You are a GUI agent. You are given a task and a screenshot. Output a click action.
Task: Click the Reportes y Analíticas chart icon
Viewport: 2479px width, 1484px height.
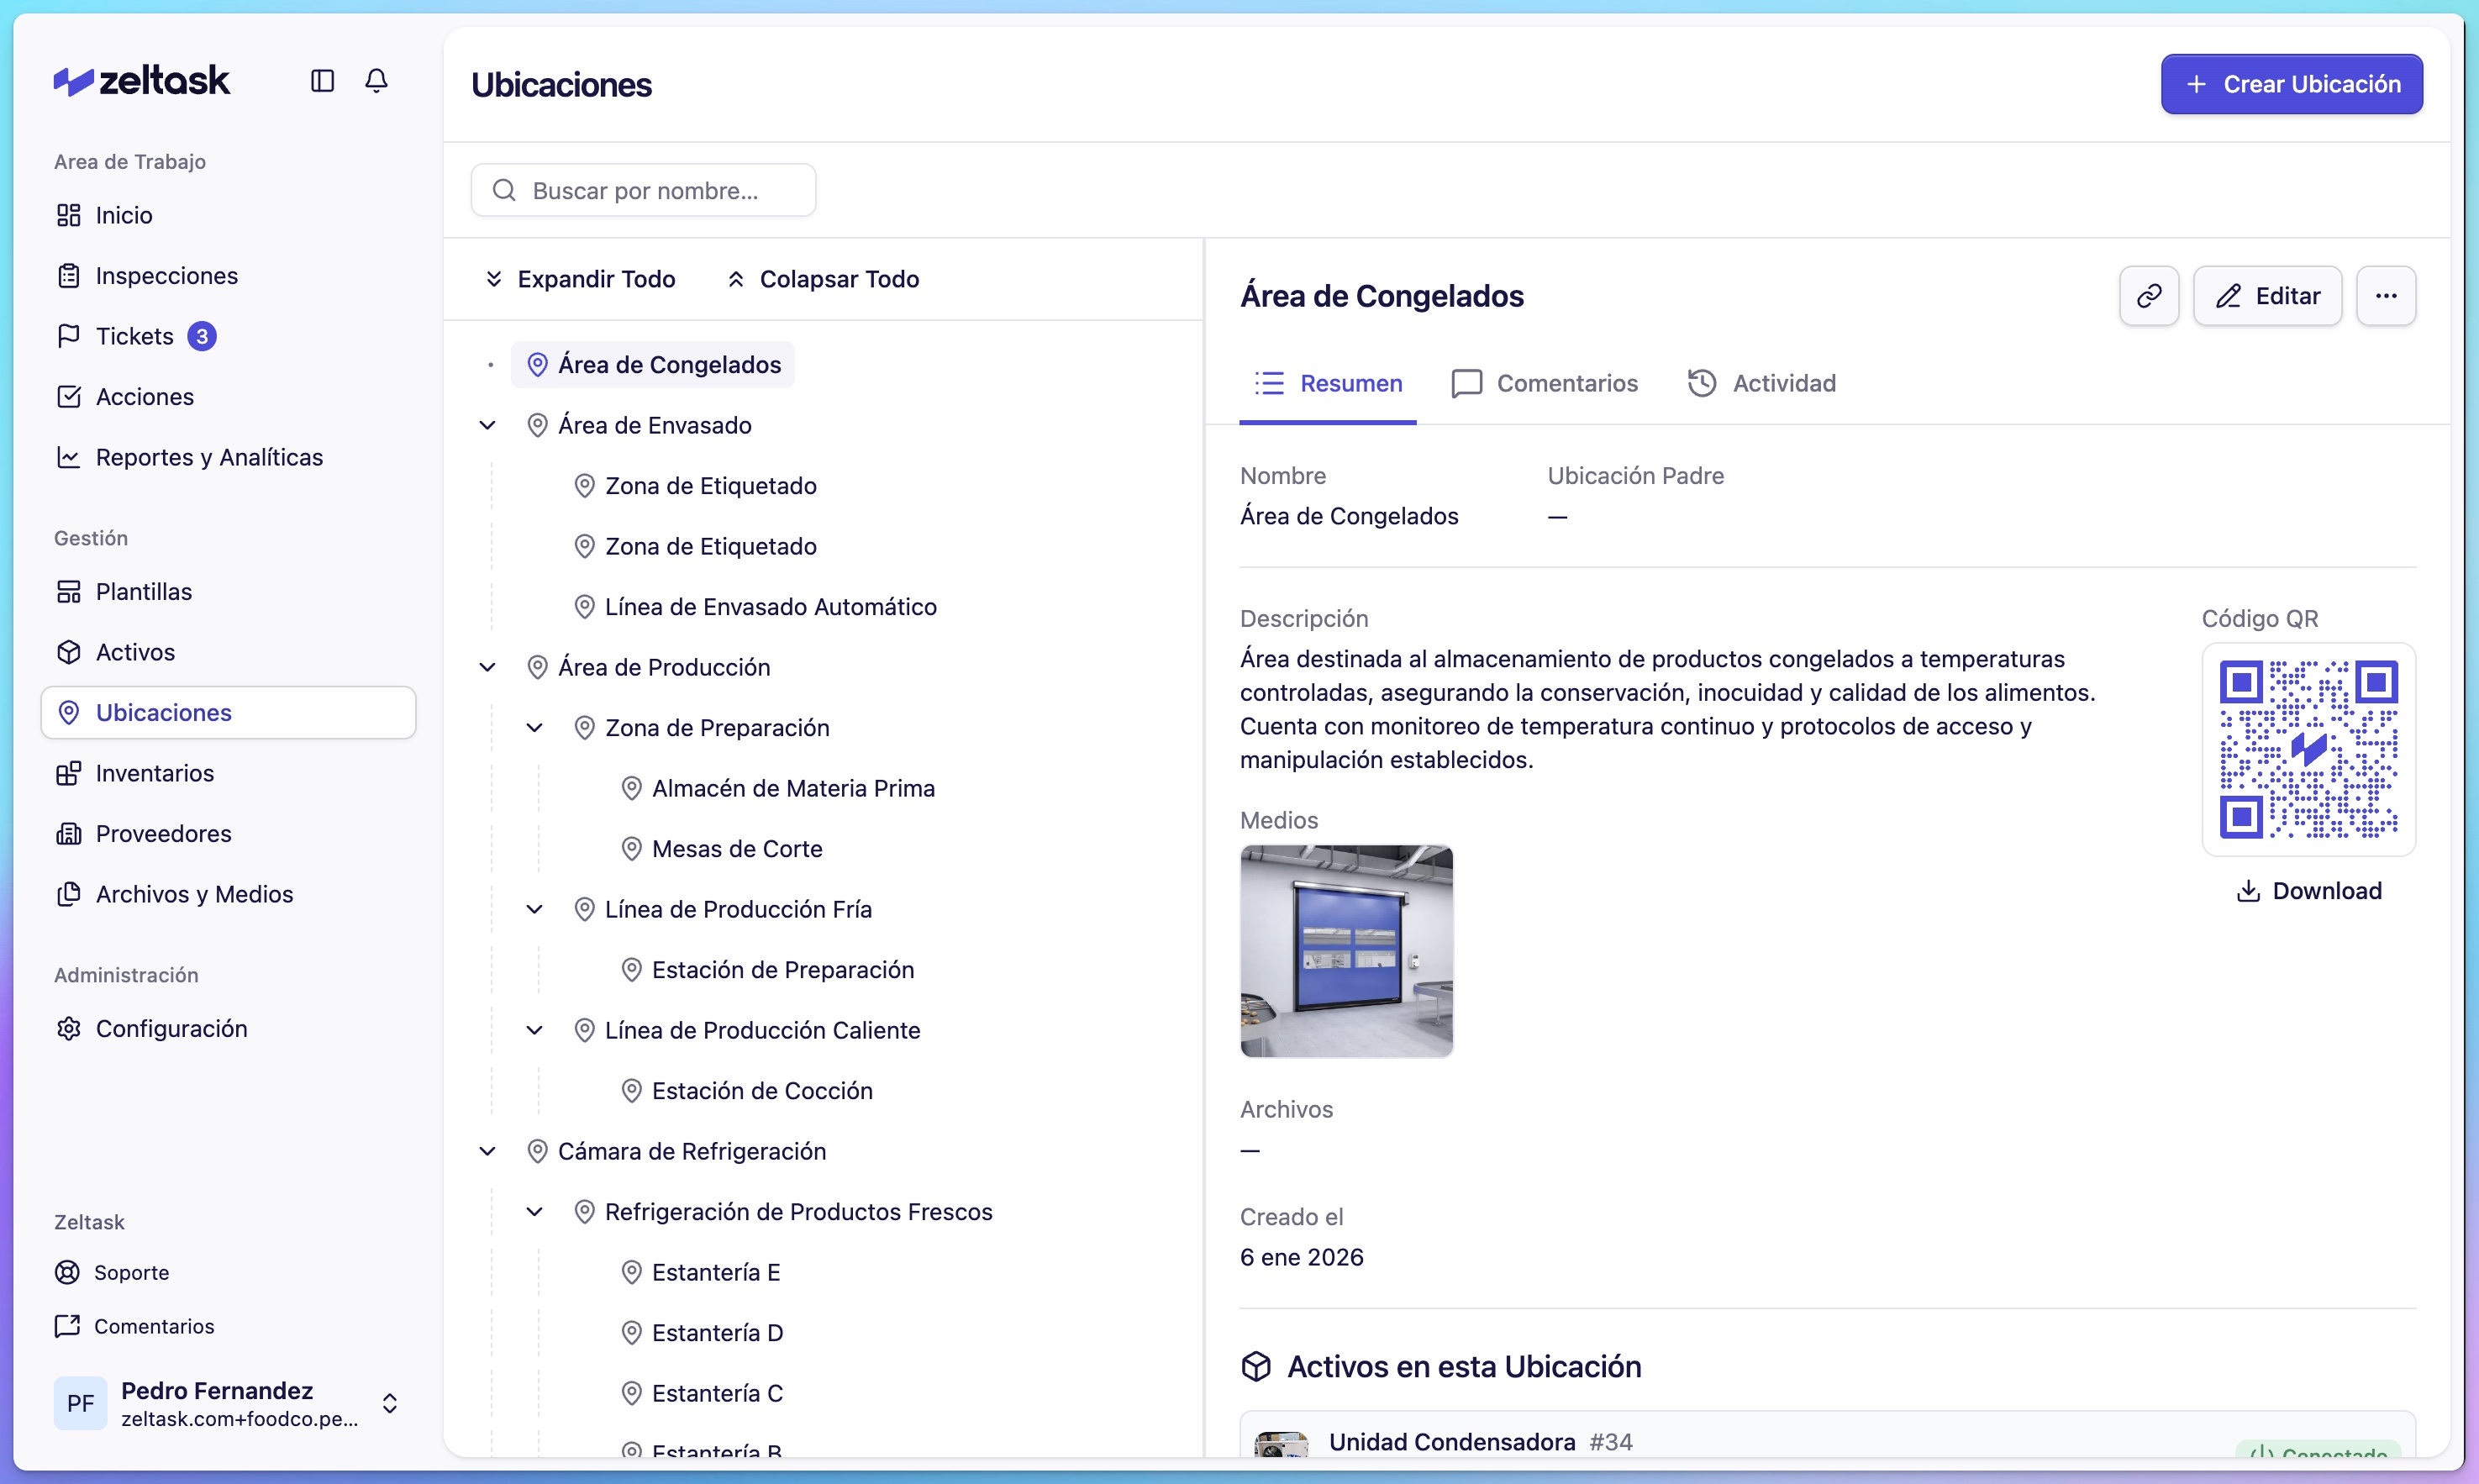(68, 457)
